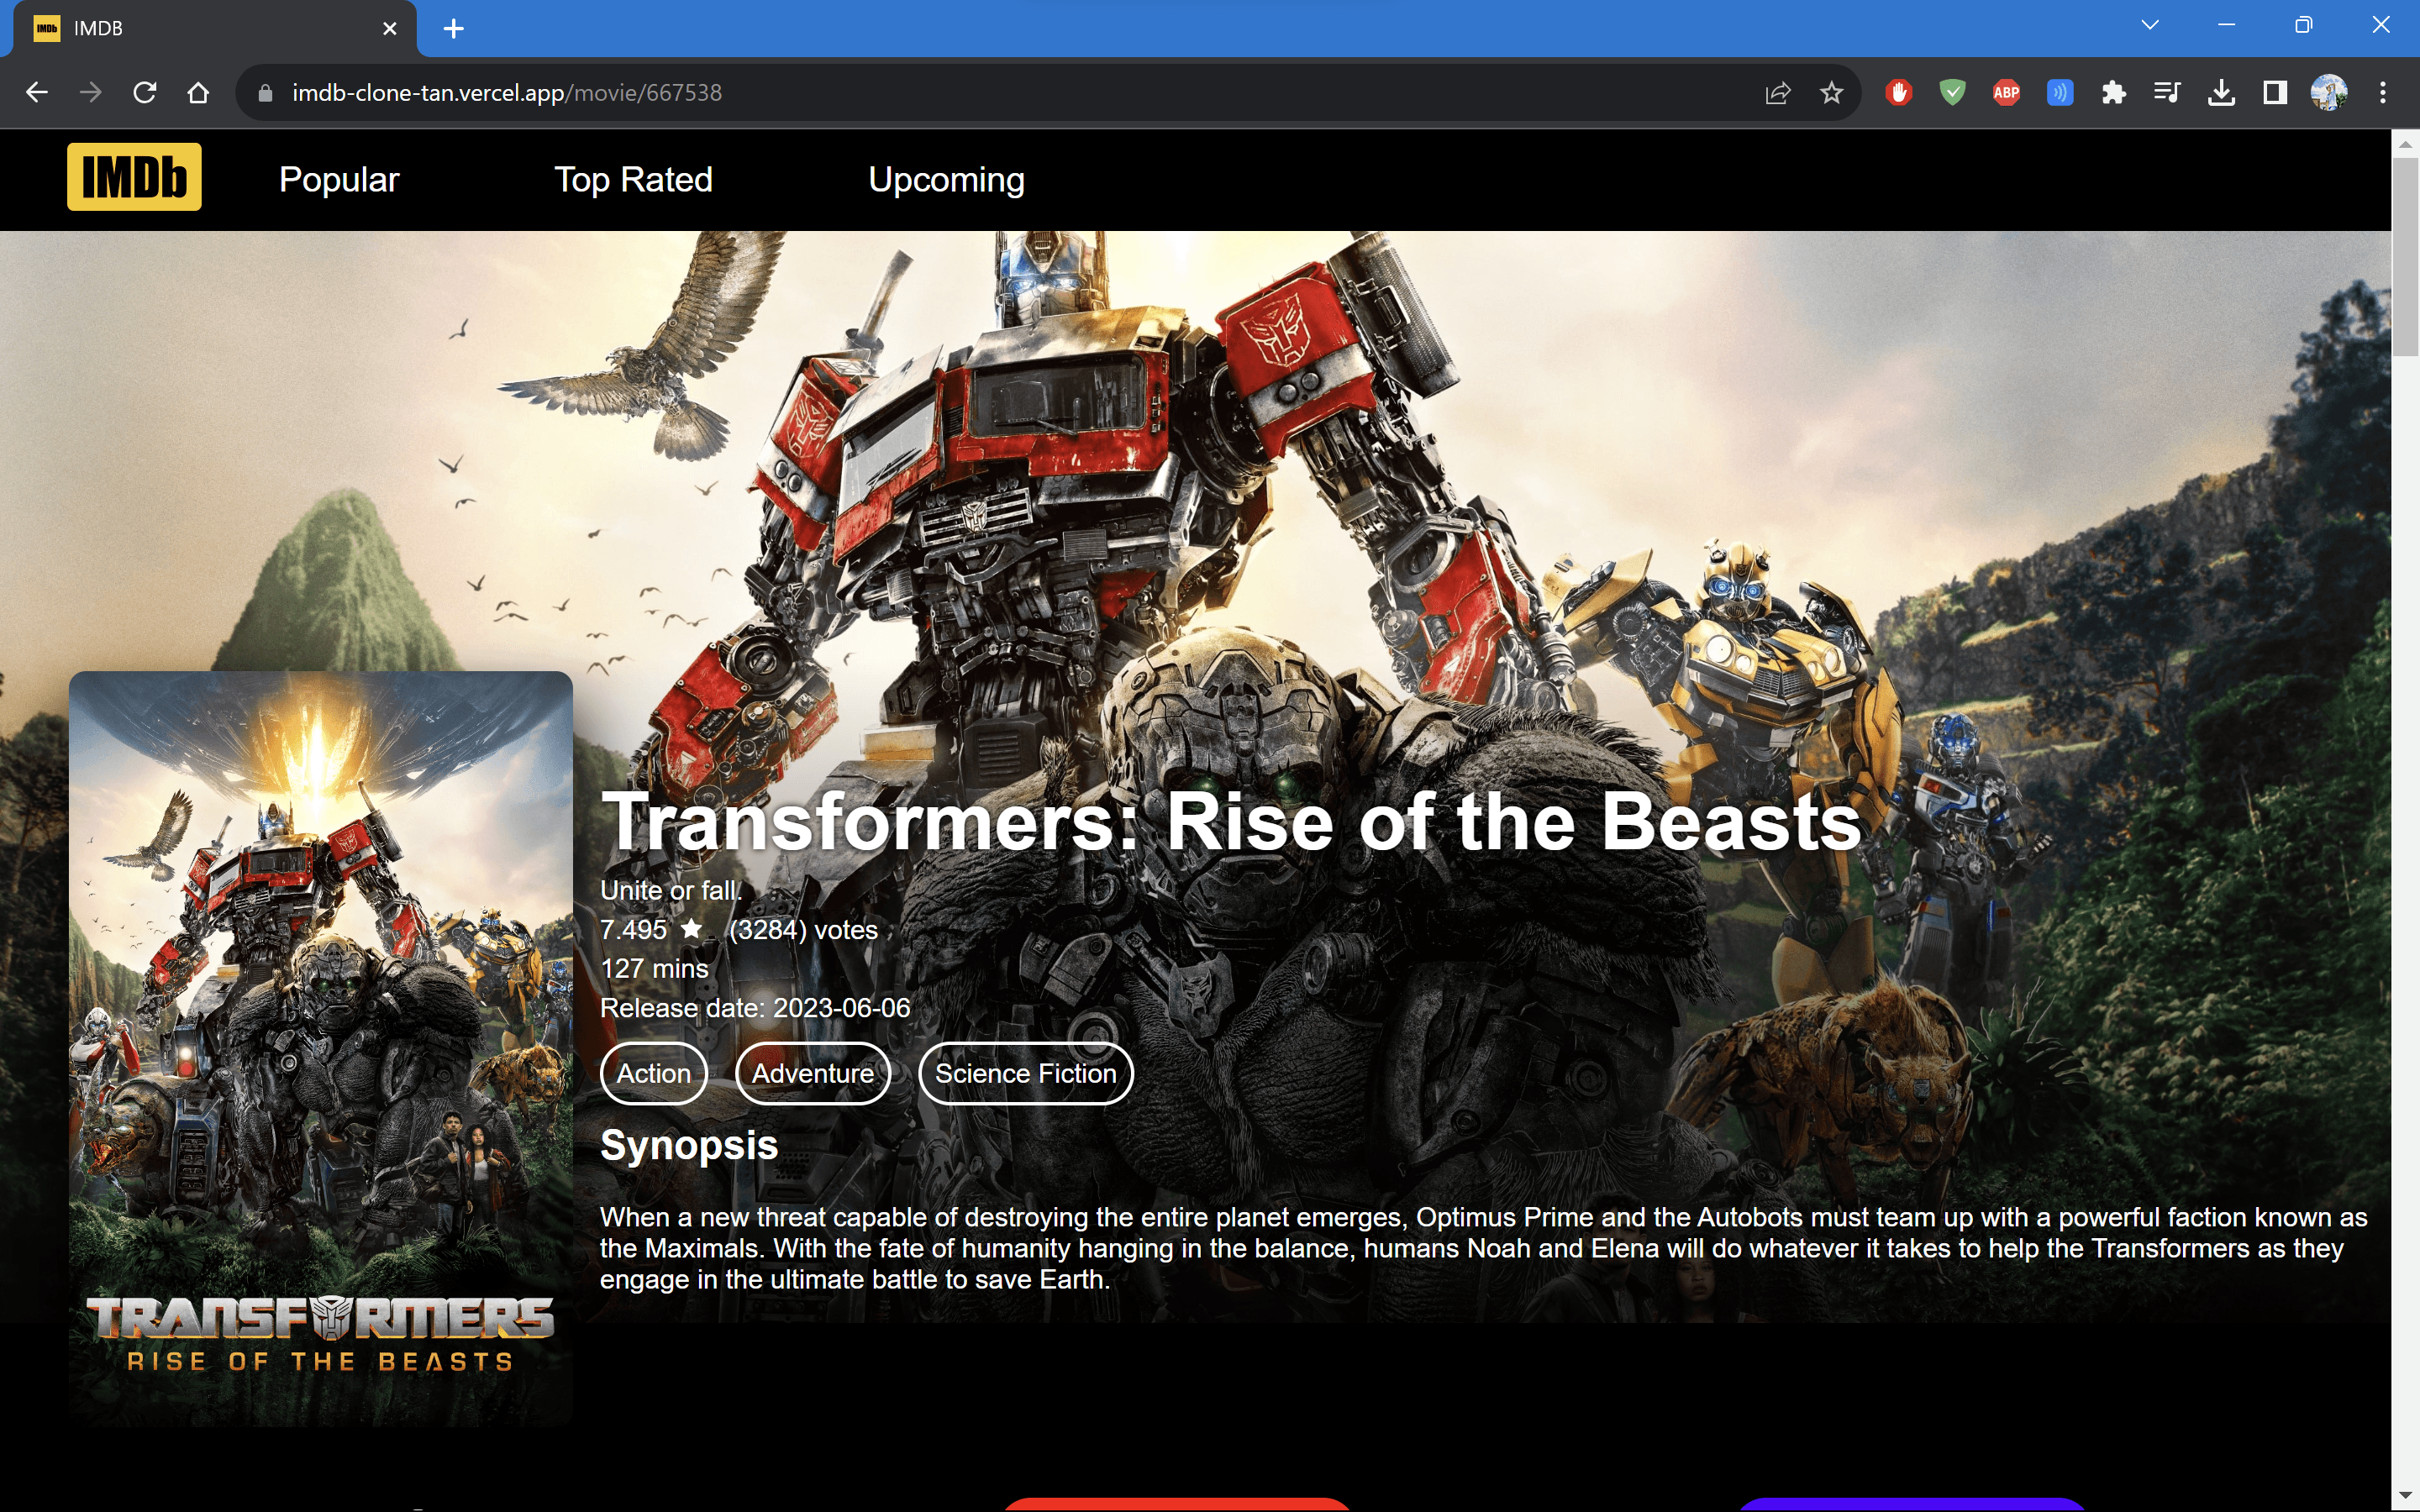
Task: Click the Transformers movie poster thumbnail
Action: (x=320, y=1048)
